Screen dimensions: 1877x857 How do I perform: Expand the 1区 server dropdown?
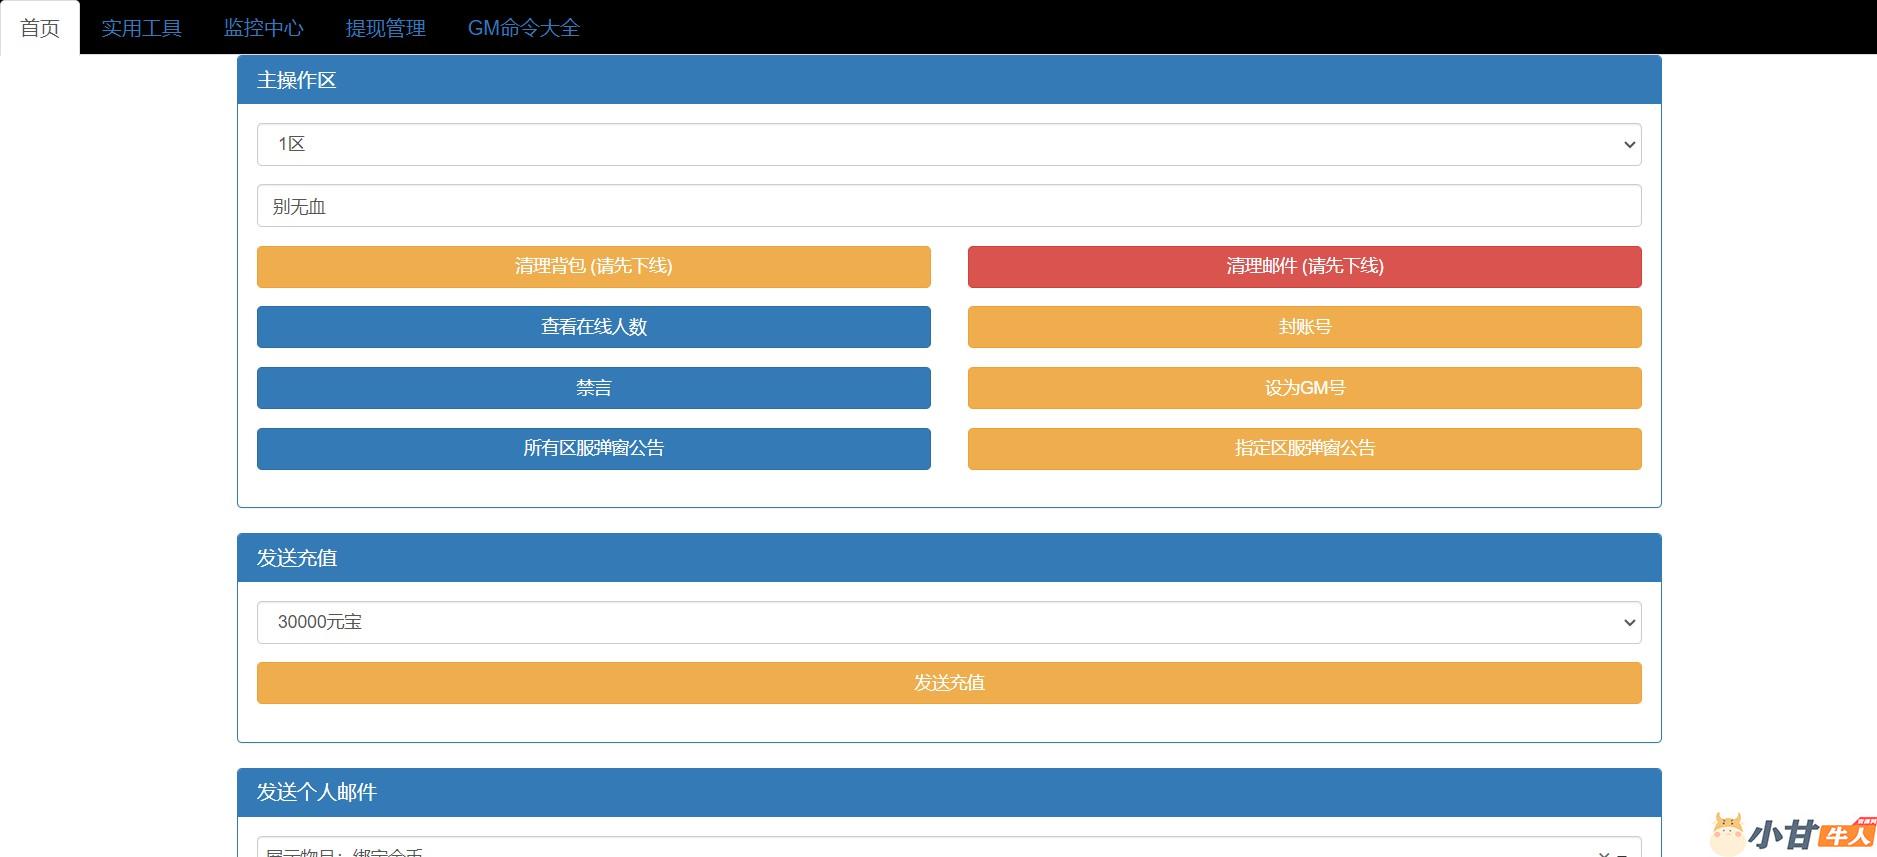[948, 145]
